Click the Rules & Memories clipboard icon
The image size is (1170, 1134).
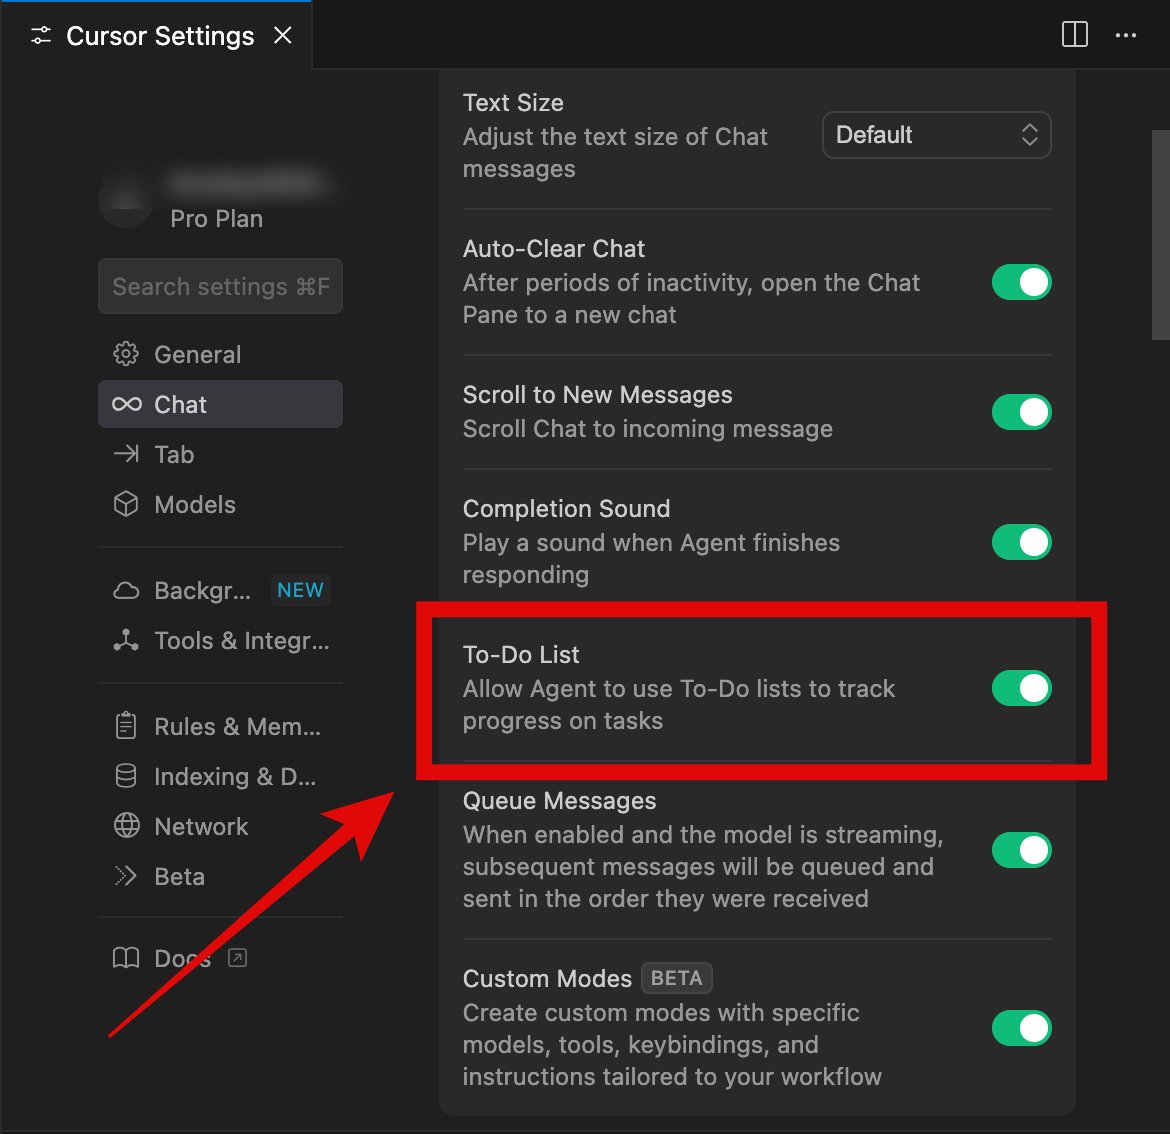[x=125, y=726]
